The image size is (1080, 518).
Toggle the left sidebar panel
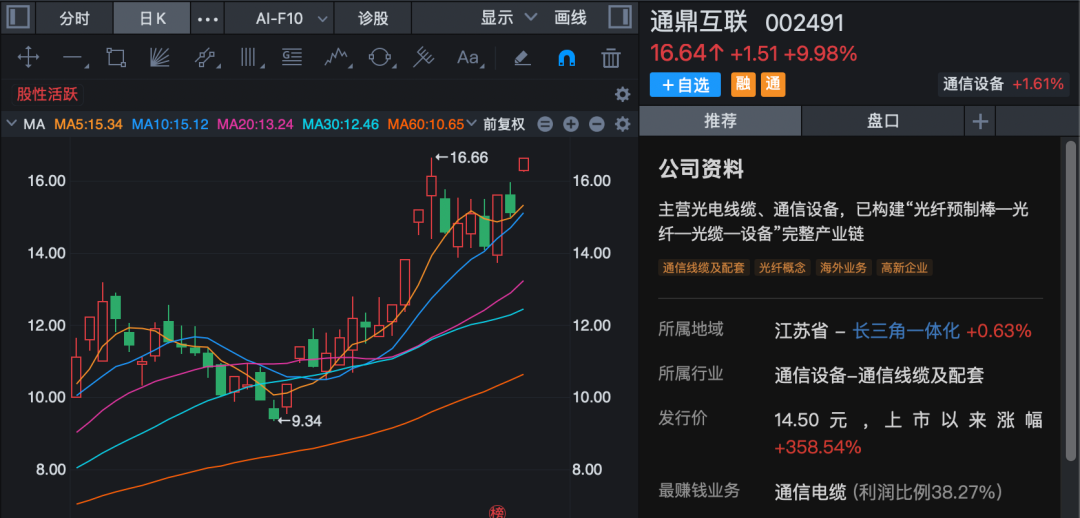pos(19,18)
